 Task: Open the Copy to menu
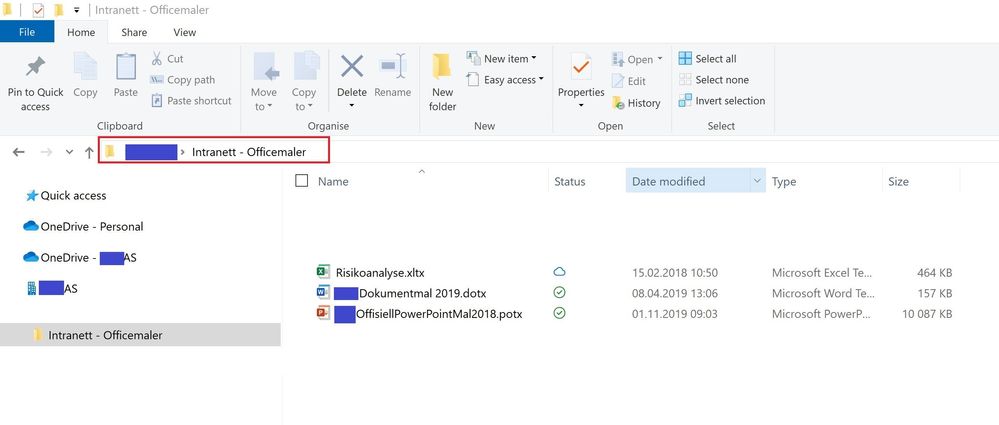[x=304, y=82]
